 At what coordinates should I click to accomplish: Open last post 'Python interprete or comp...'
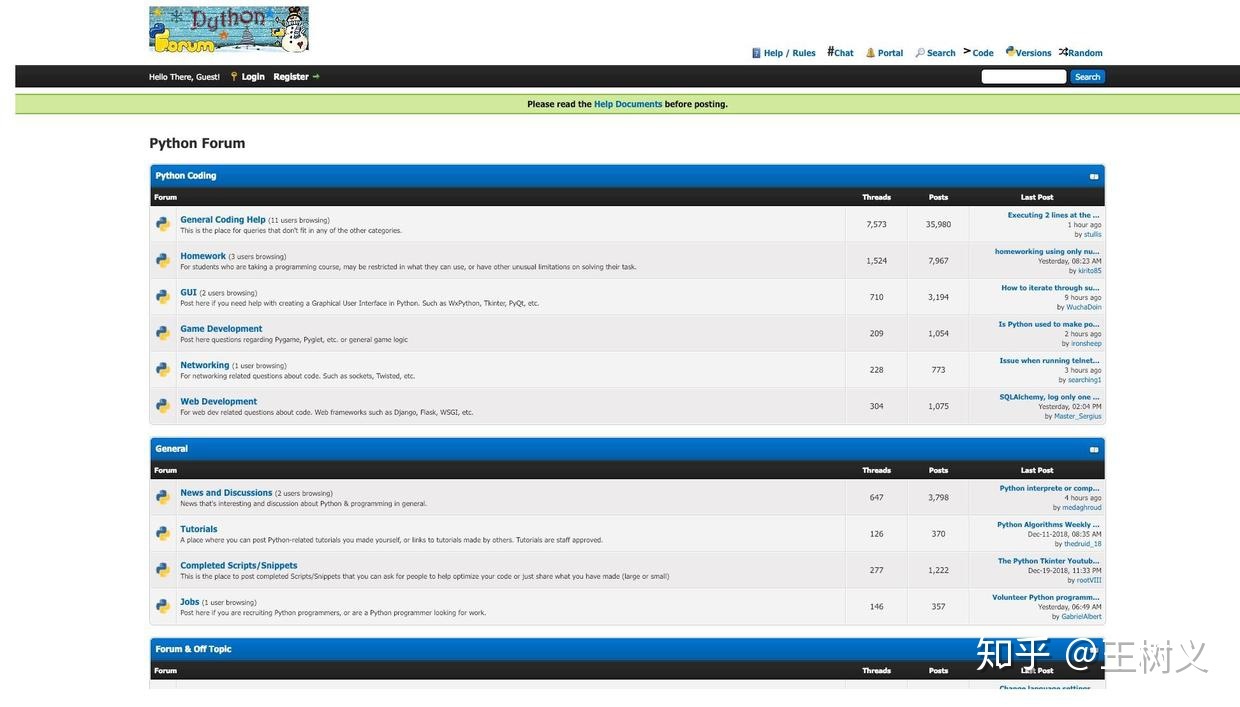click(1049, 488)
